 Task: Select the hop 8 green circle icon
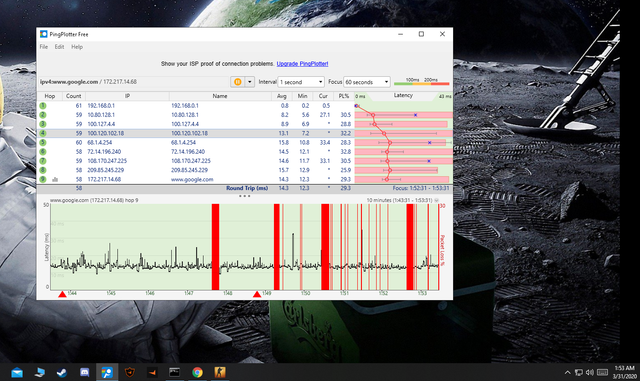[43, 170]
